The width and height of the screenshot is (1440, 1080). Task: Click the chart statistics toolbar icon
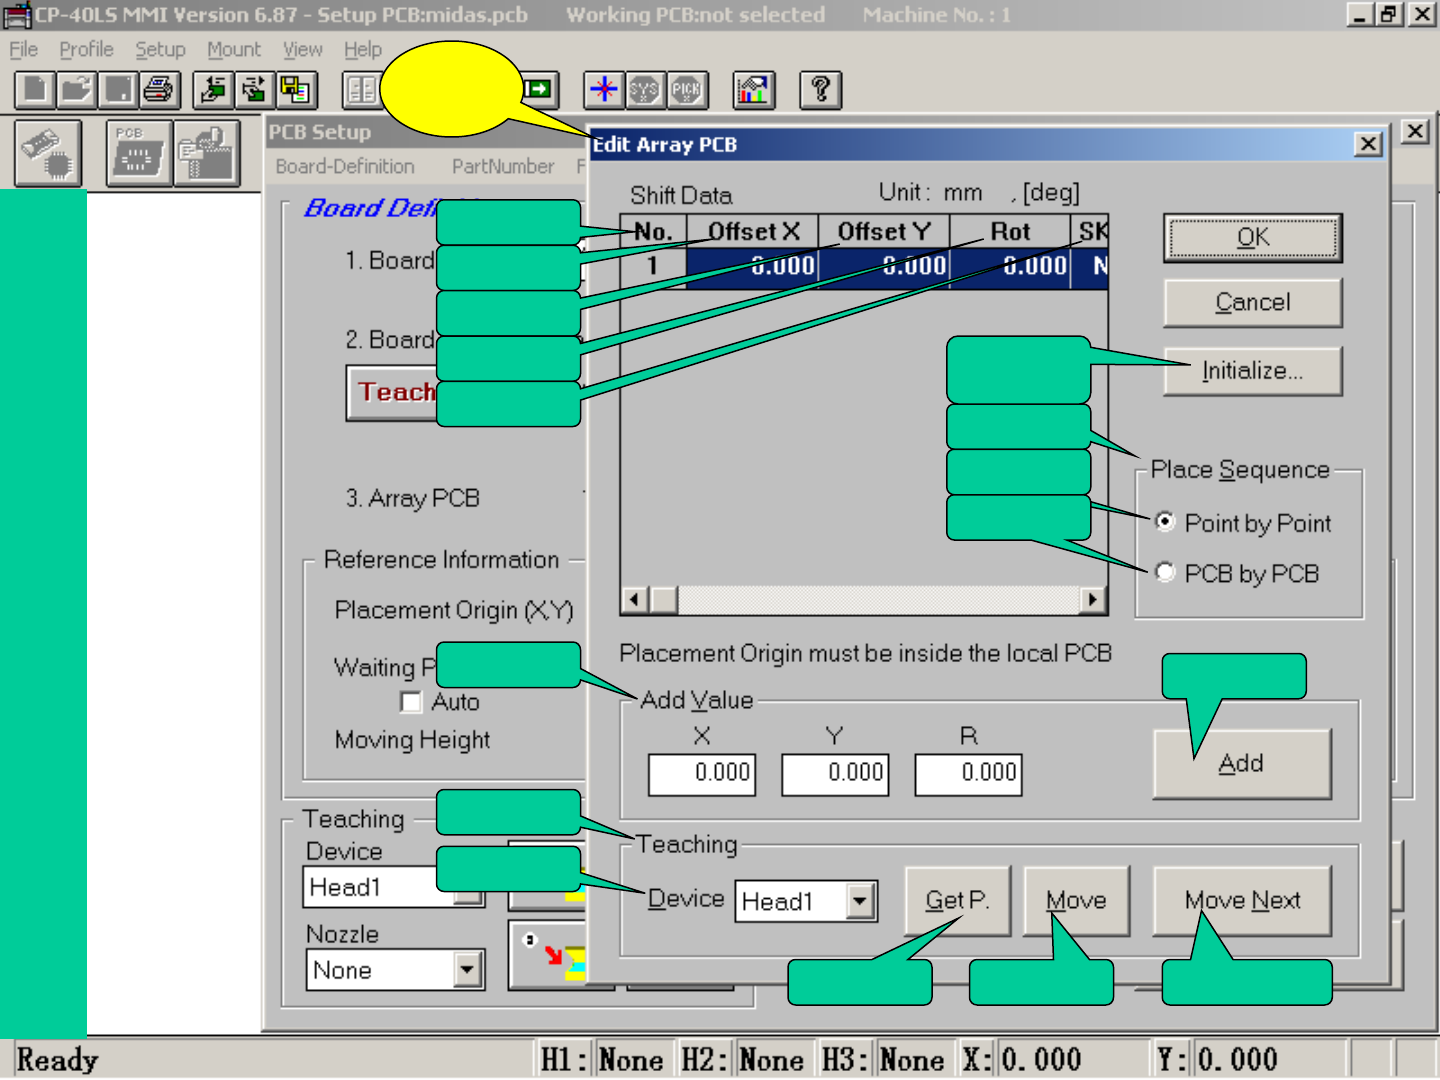point(754,90)
